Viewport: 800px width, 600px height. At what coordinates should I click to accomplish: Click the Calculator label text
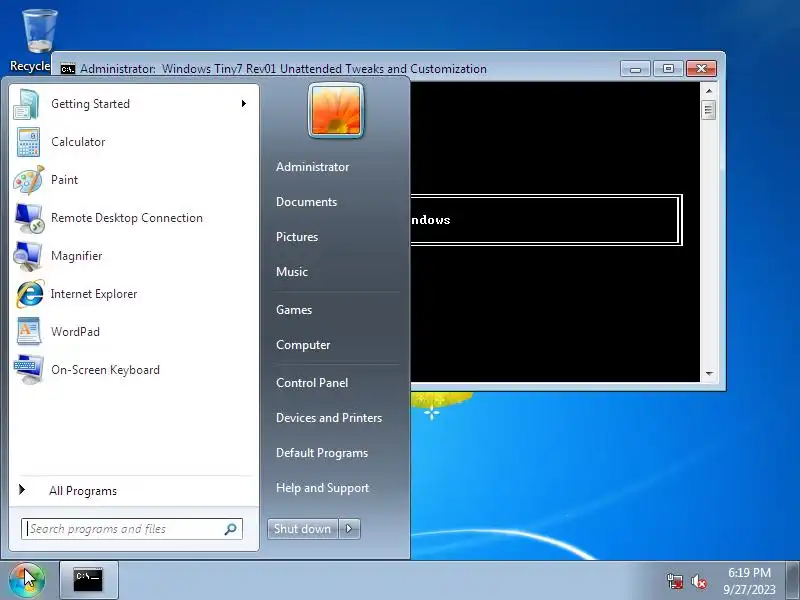click(x=78, y=142)
